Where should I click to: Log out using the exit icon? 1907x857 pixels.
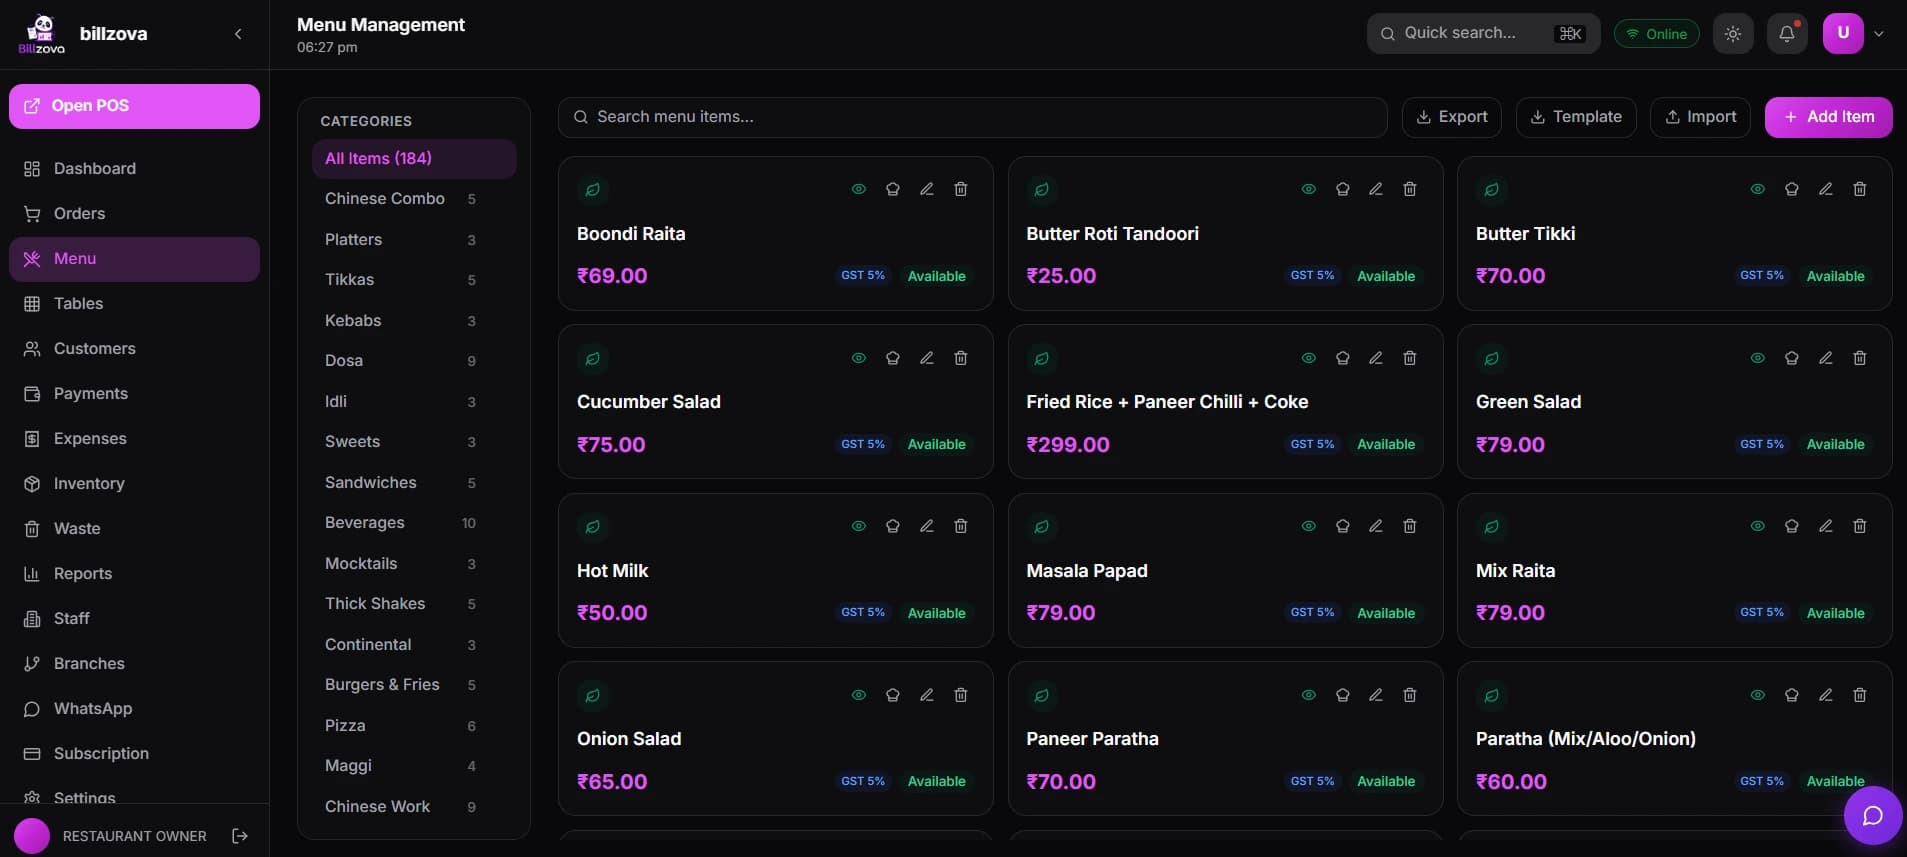pyautogui.click(x=240, y=836)
